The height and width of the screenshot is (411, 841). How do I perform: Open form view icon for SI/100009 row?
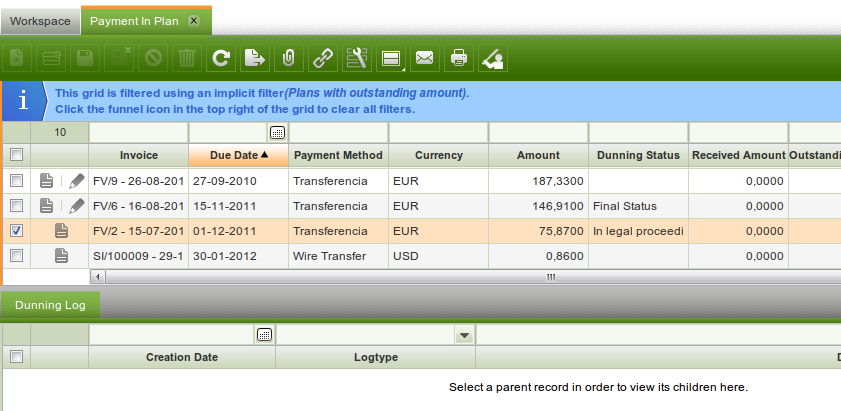(x=62, y=256)
